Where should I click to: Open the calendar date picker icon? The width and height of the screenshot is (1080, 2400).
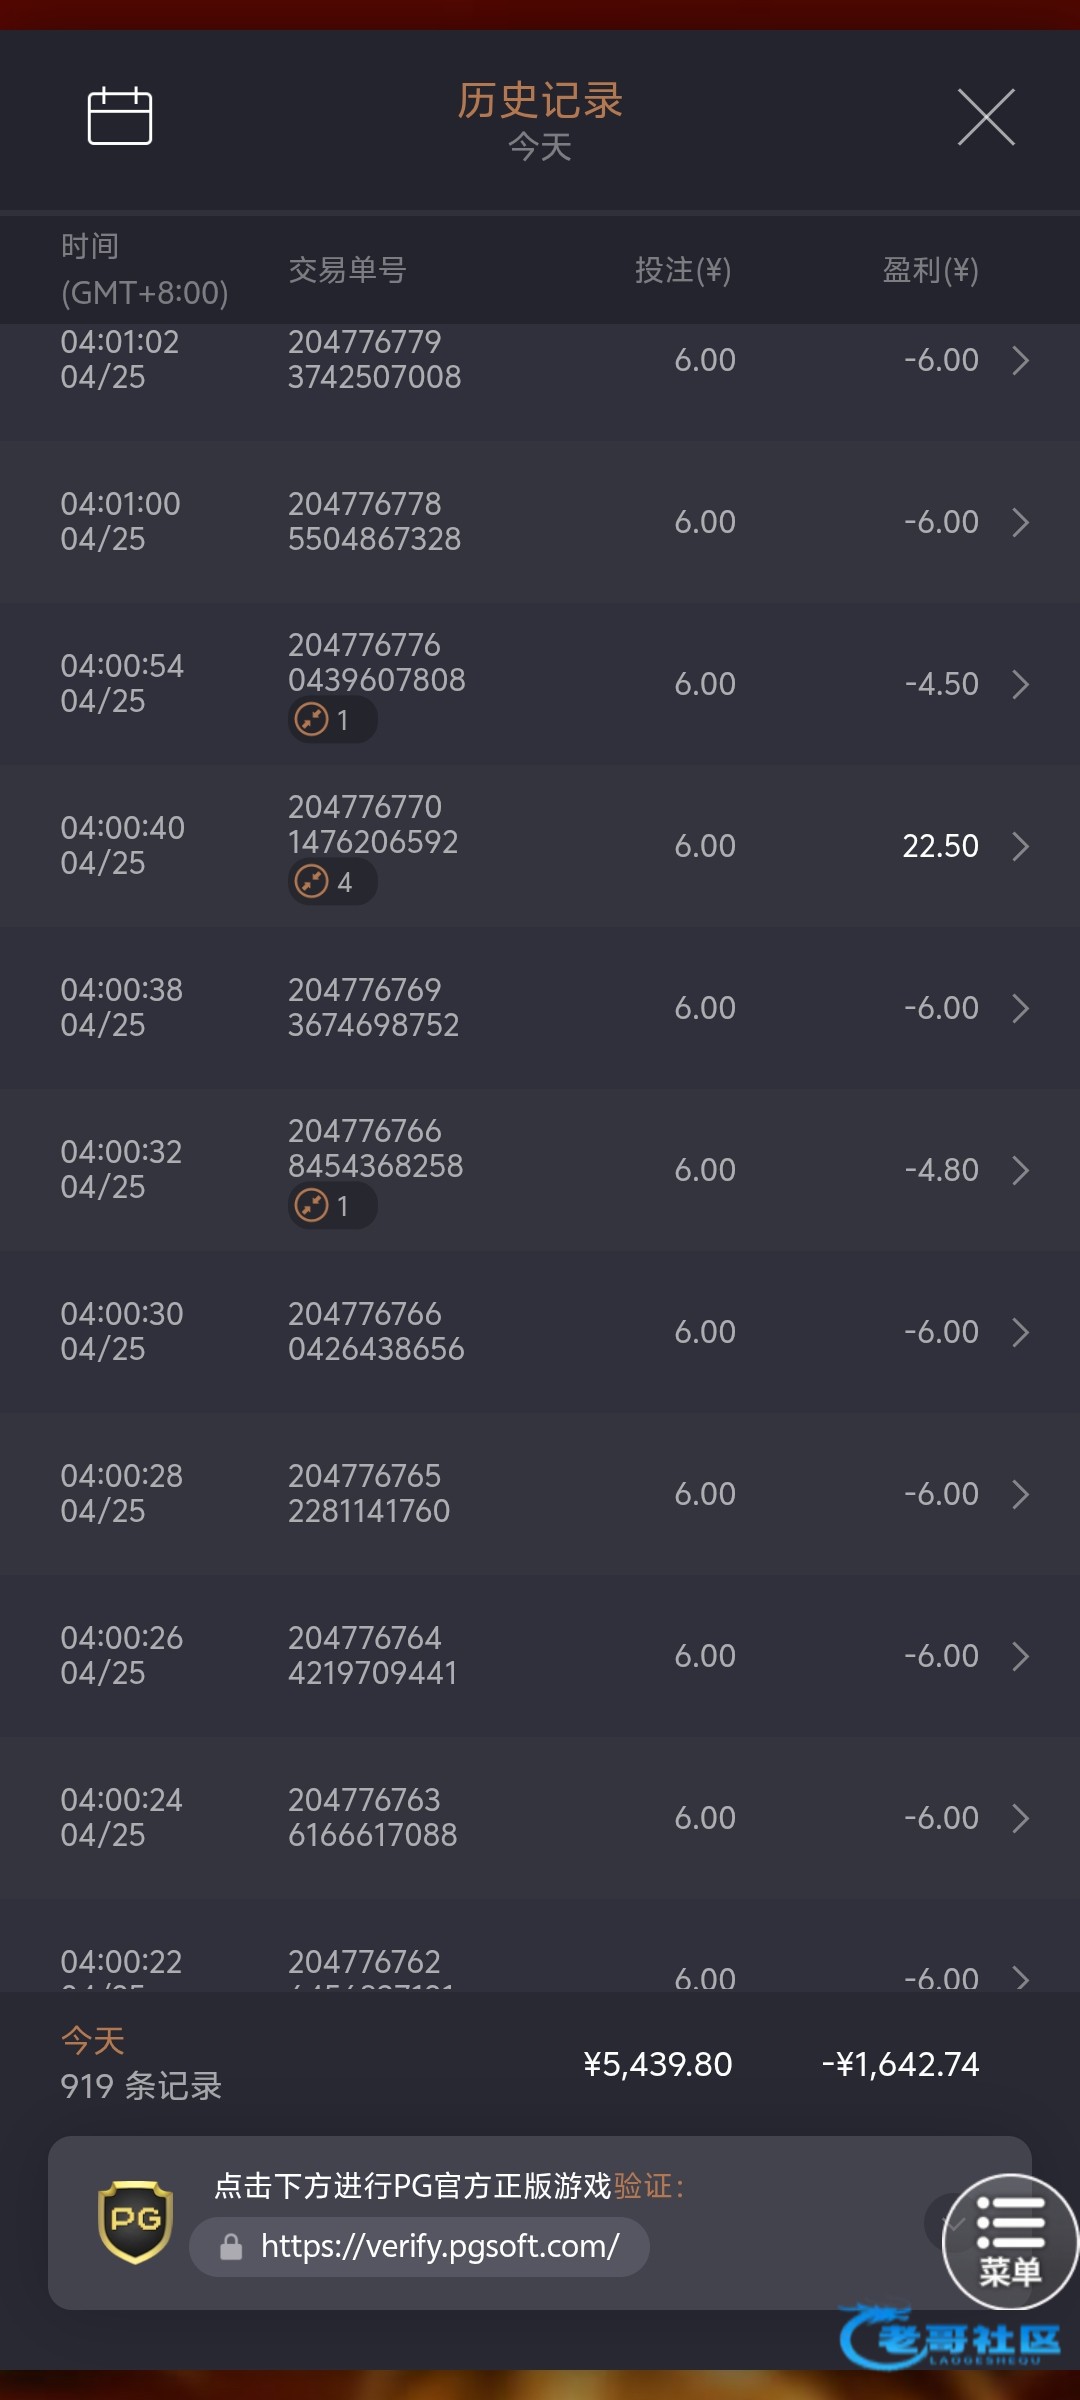click(x=120, y=115)
